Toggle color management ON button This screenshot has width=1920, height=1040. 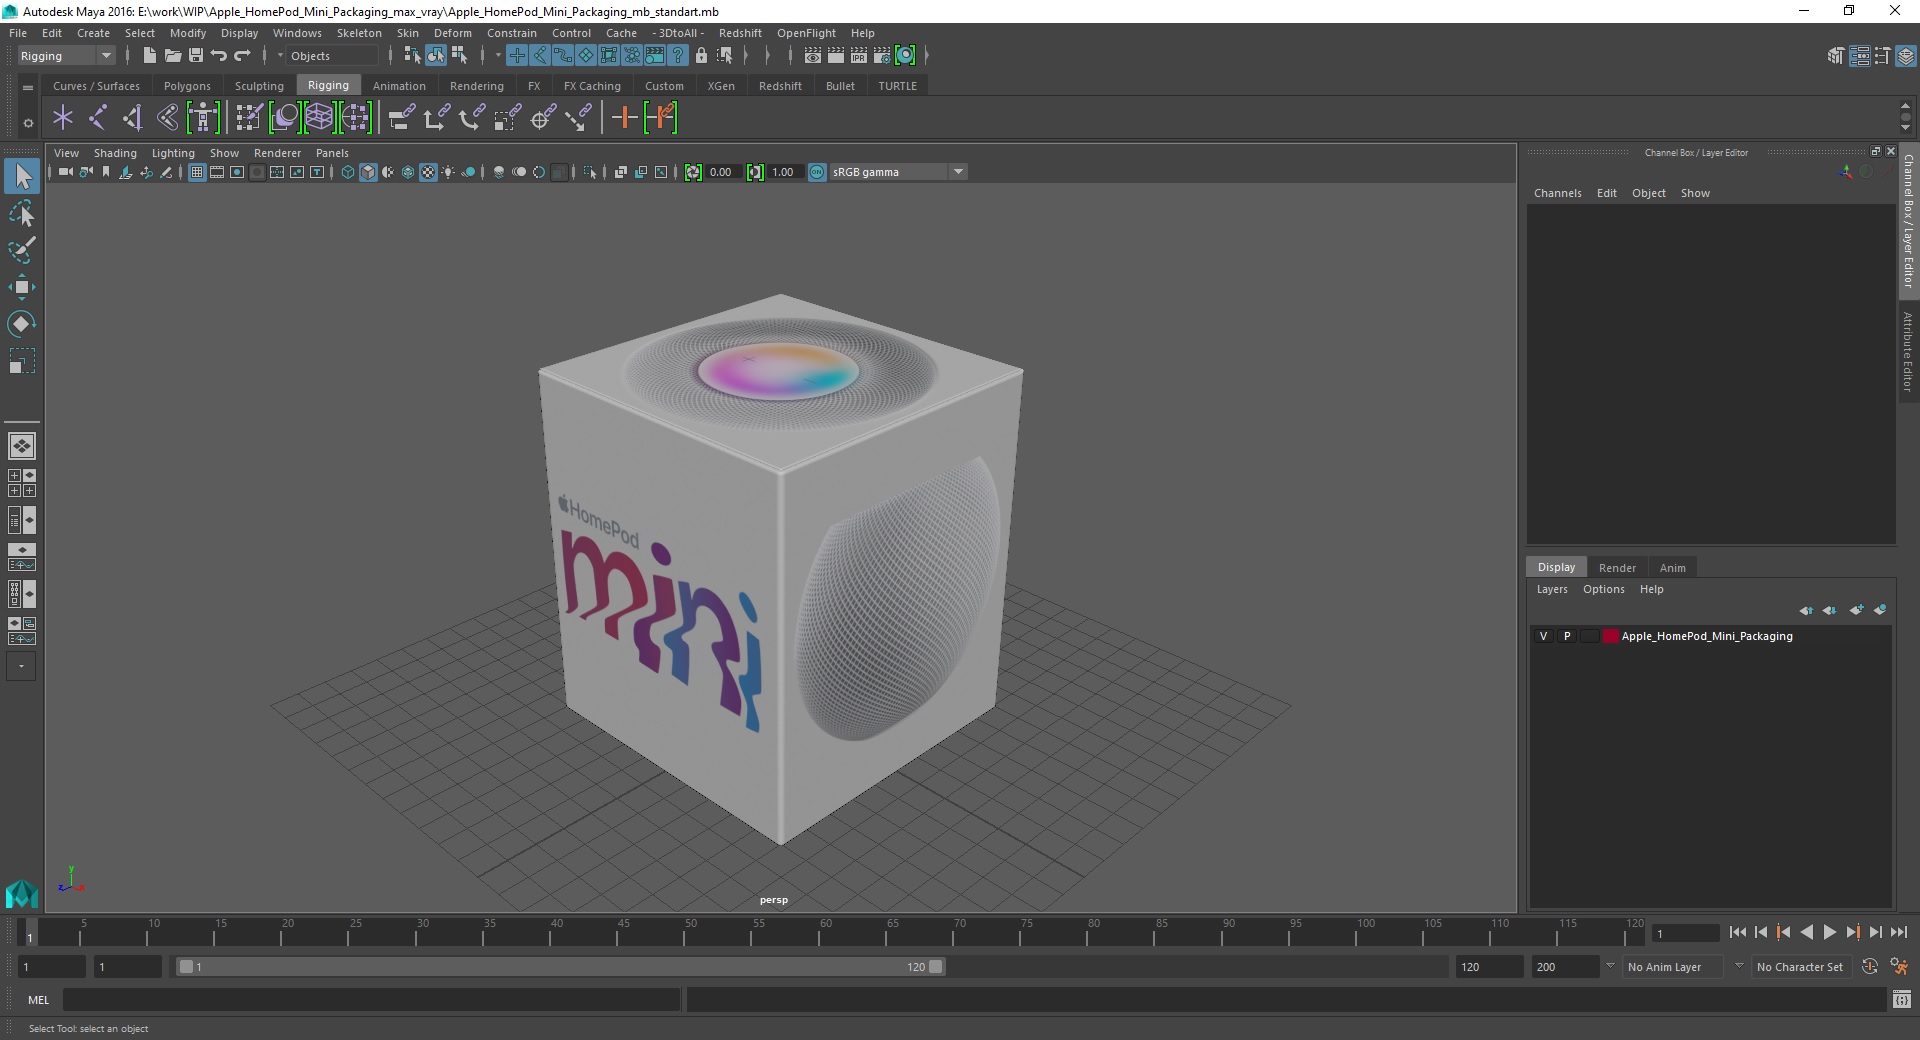click(x=817, y=172)
